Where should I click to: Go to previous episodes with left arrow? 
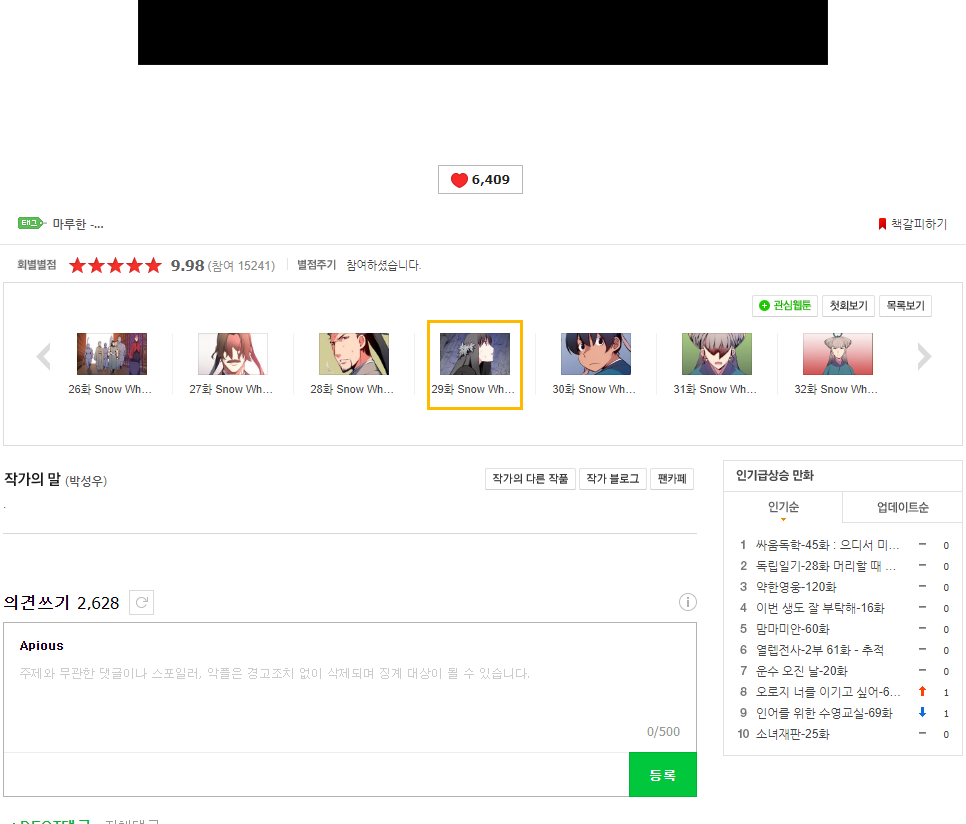coord(44,357)
